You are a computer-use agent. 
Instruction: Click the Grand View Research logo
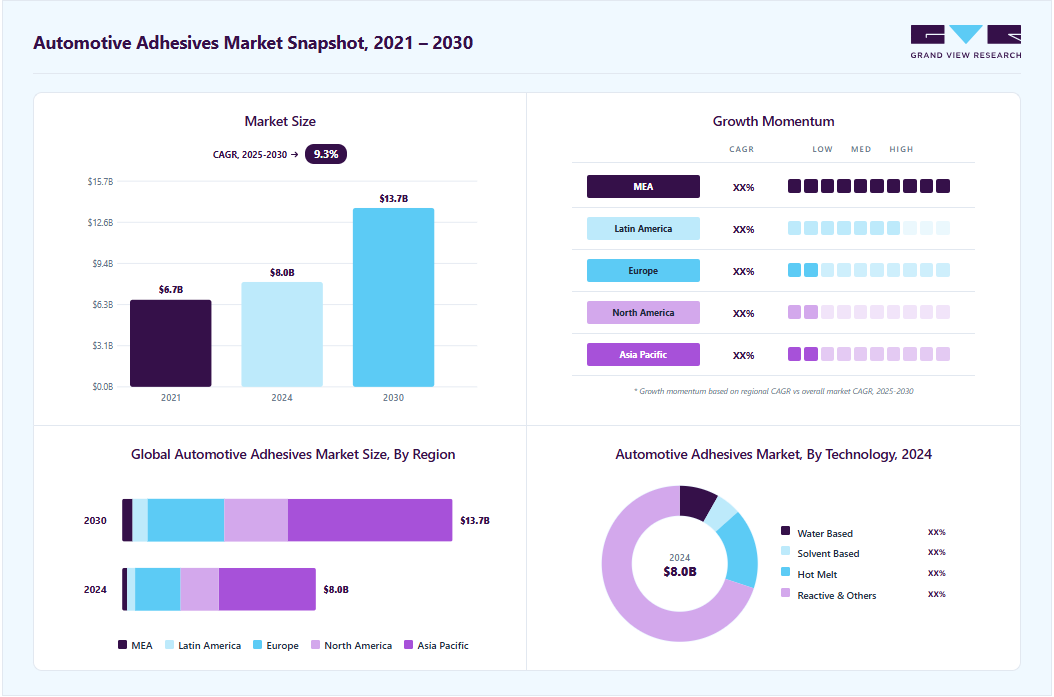(965, 42)
